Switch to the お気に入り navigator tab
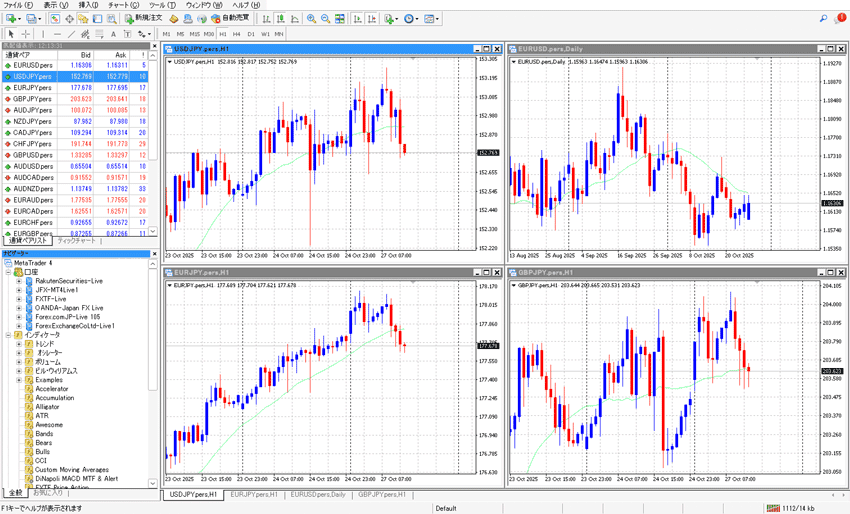Screen dimensions: 850x514 tap(48, 493)
